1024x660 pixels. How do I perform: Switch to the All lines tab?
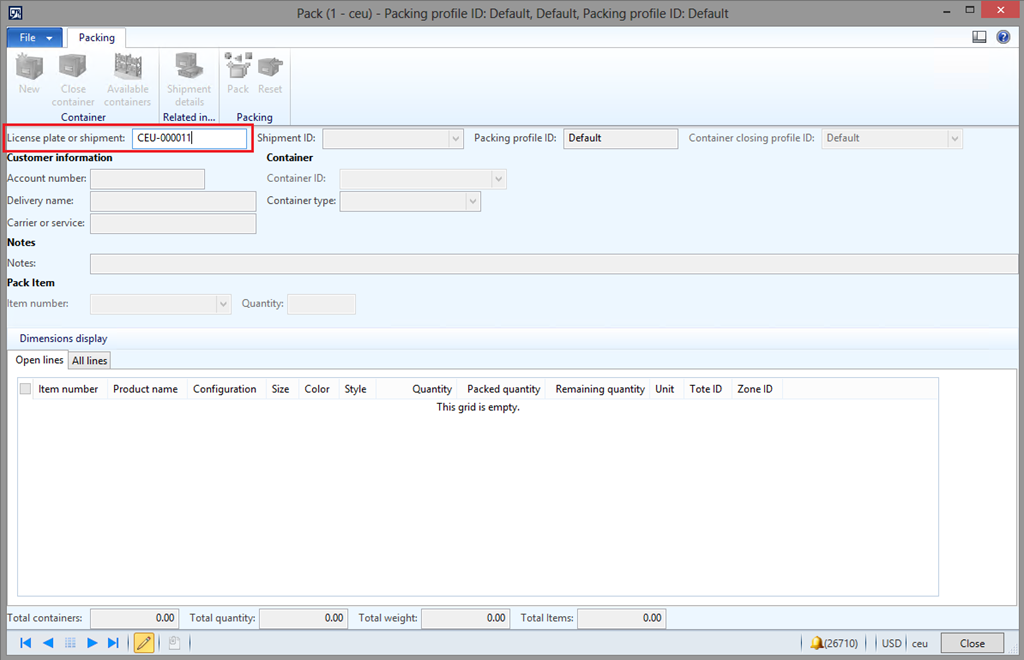(x=89, y=360)
